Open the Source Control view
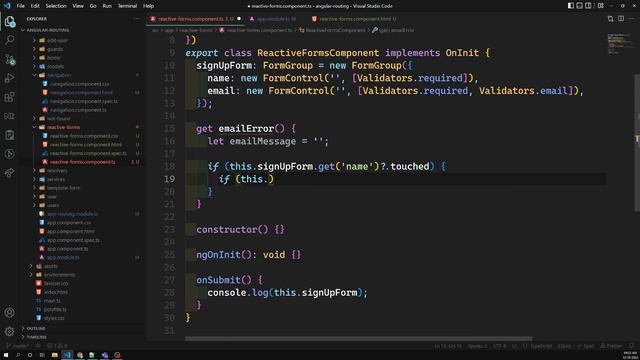 coord(9,60)
